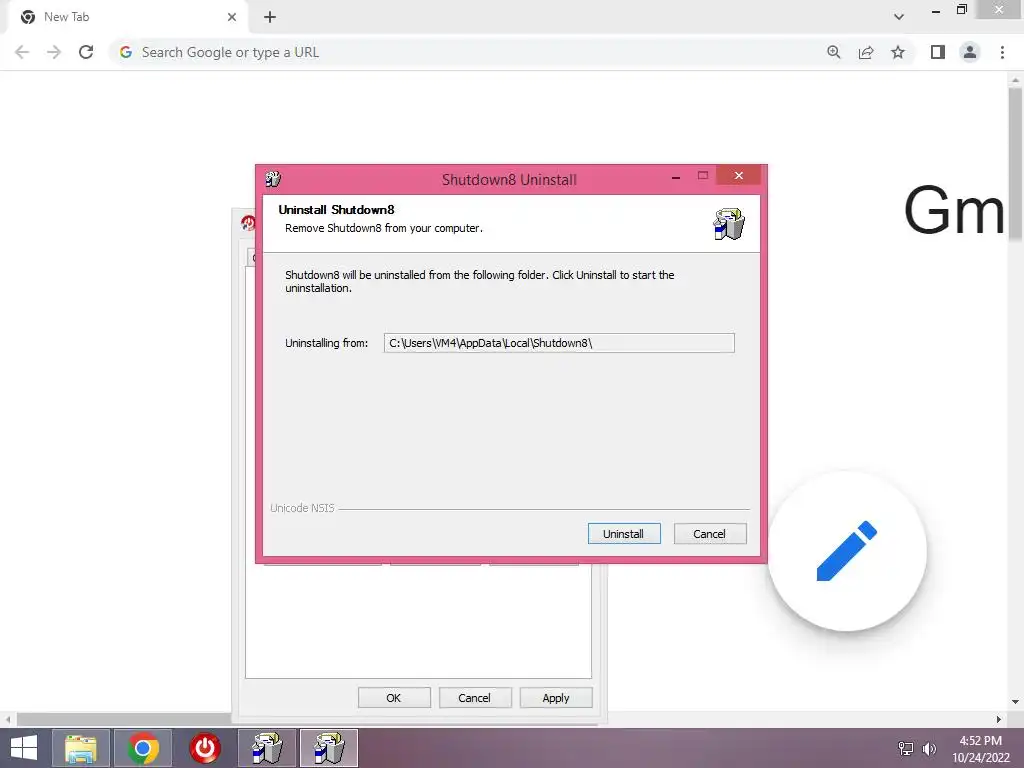1024x768 pixels.
Task: Close the New Tab tab
Action: (x=232, y=17)
